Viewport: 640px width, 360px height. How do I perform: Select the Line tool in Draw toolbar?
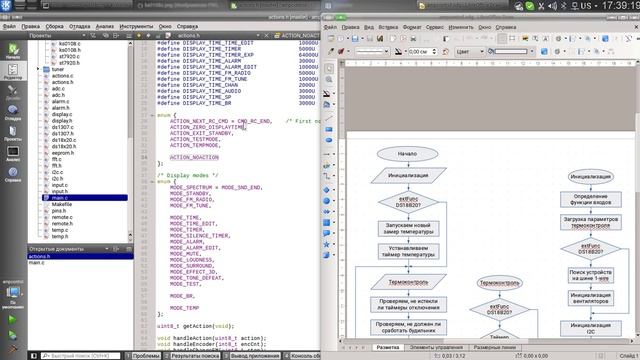(x=329, y=118)
